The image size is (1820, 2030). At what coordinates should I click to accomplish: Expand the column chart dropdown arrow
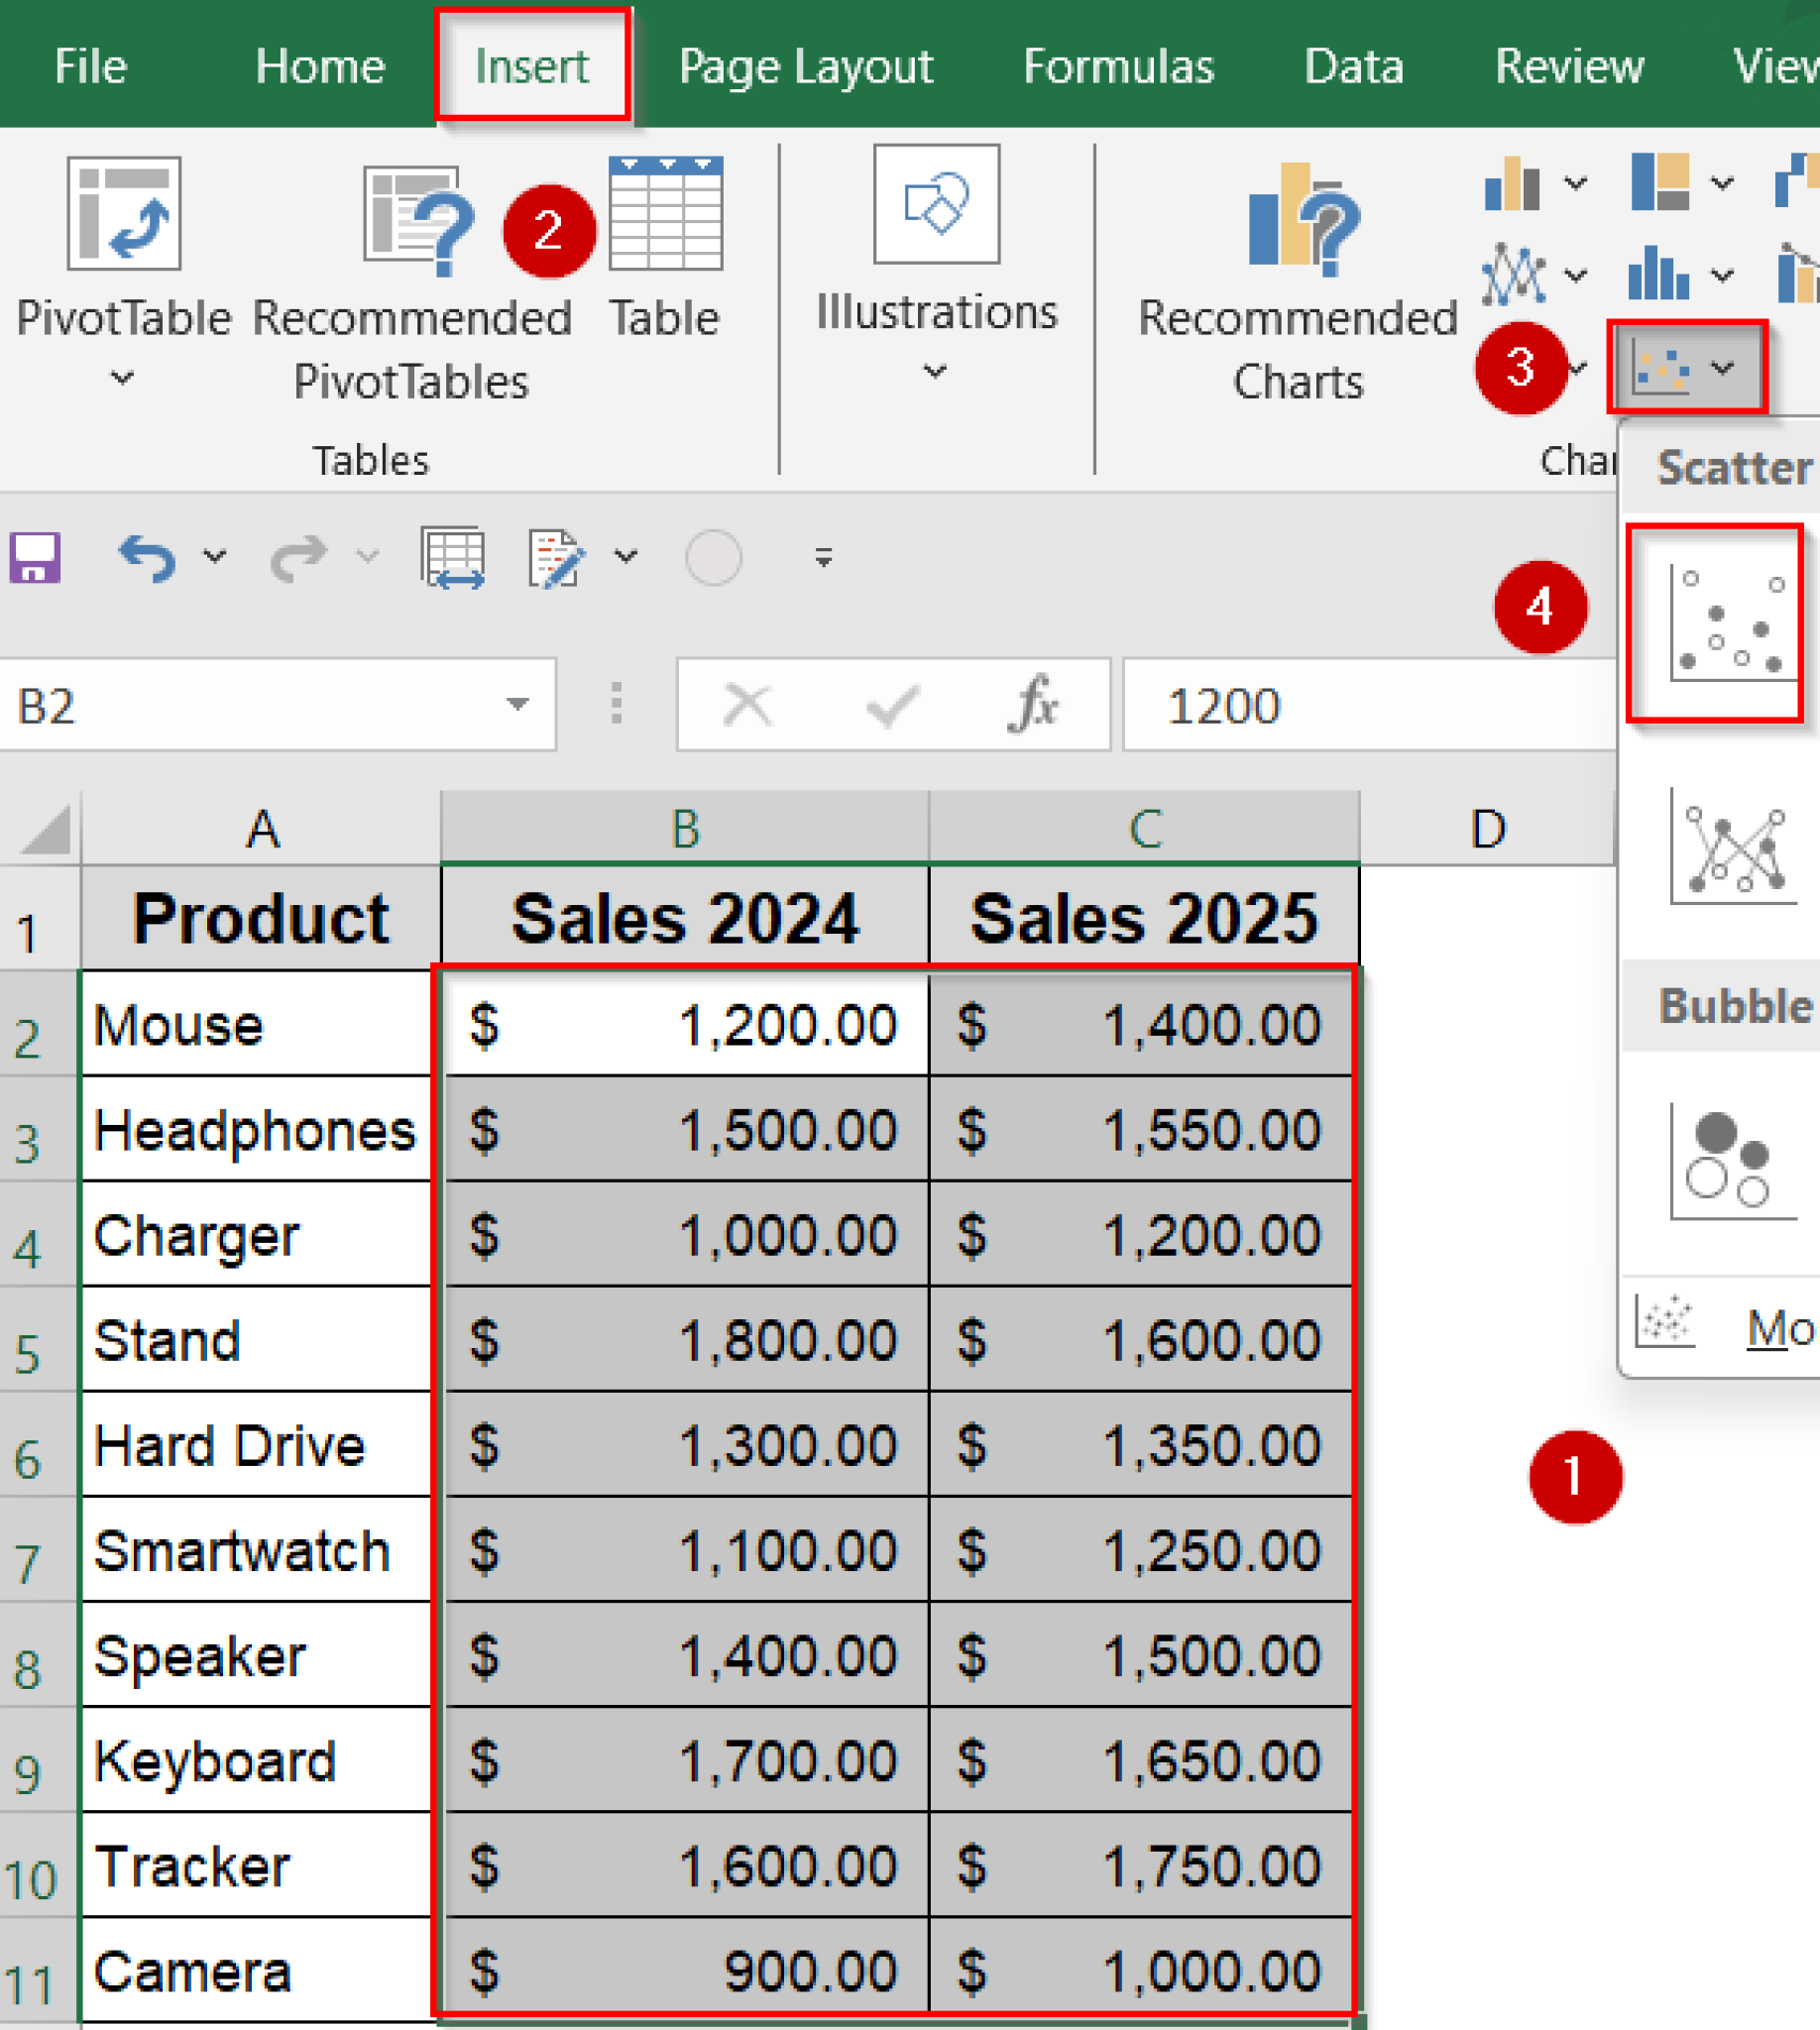click(x=1576, y=182)
